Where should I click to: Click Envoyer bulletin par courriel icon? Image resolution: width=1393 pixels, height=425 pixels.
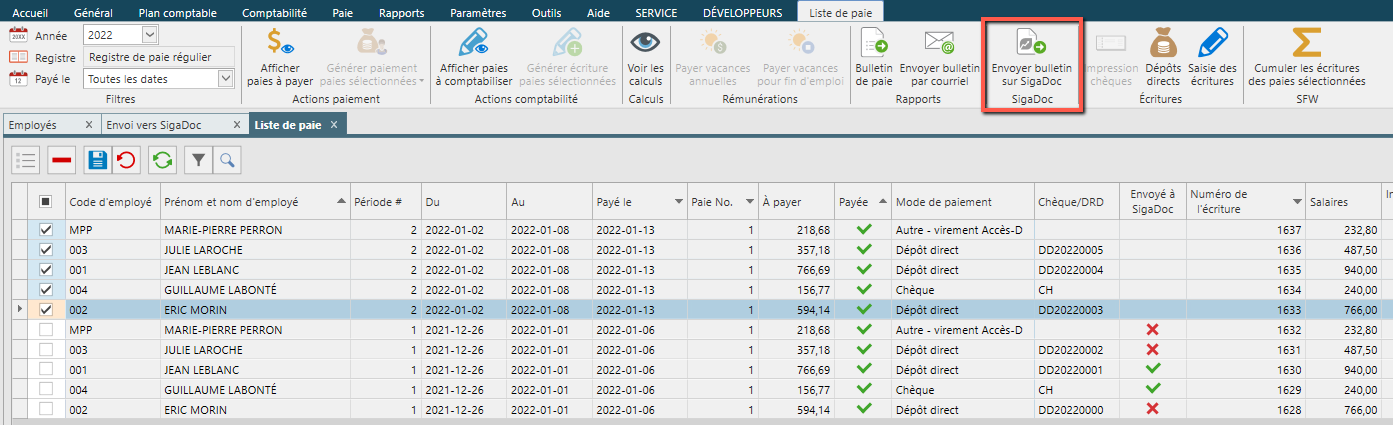click(x=939, y=43)
